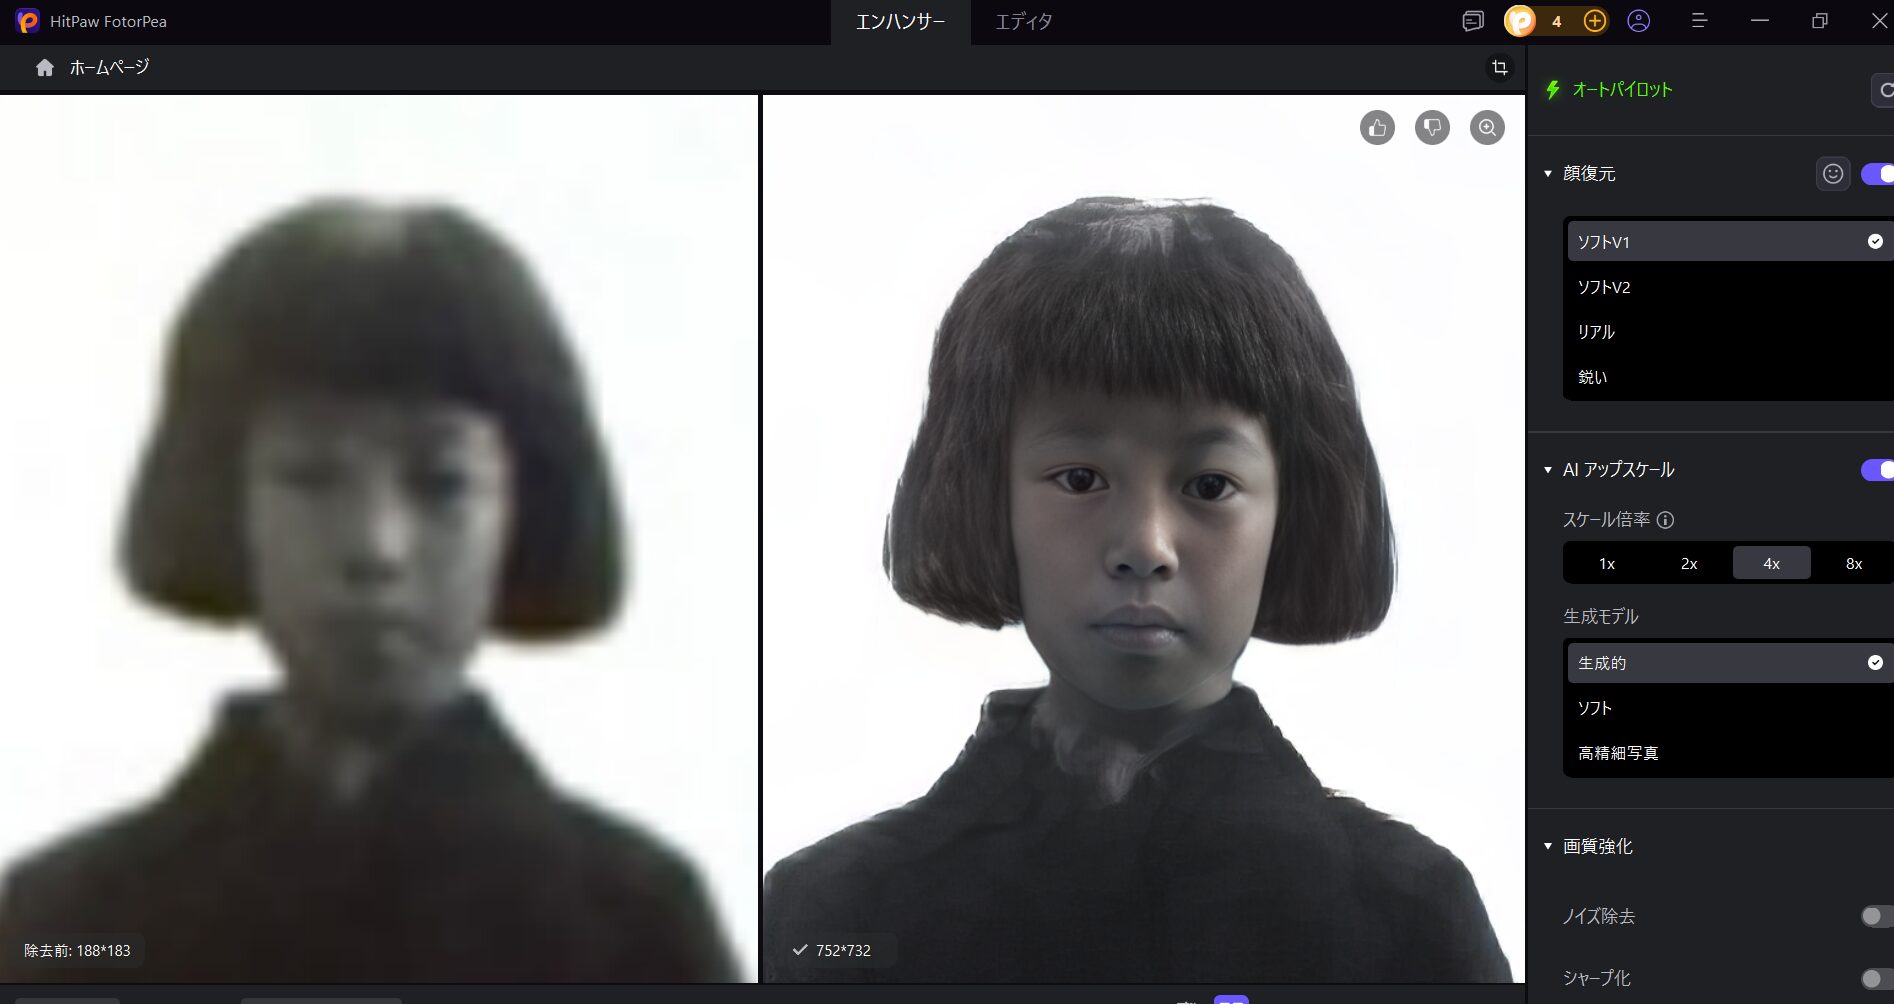Image resolution: width=1894 pixels, height=1004 pixels.
Task: Collapse the AI アップスケール section
Action: tap(1546, 469)
